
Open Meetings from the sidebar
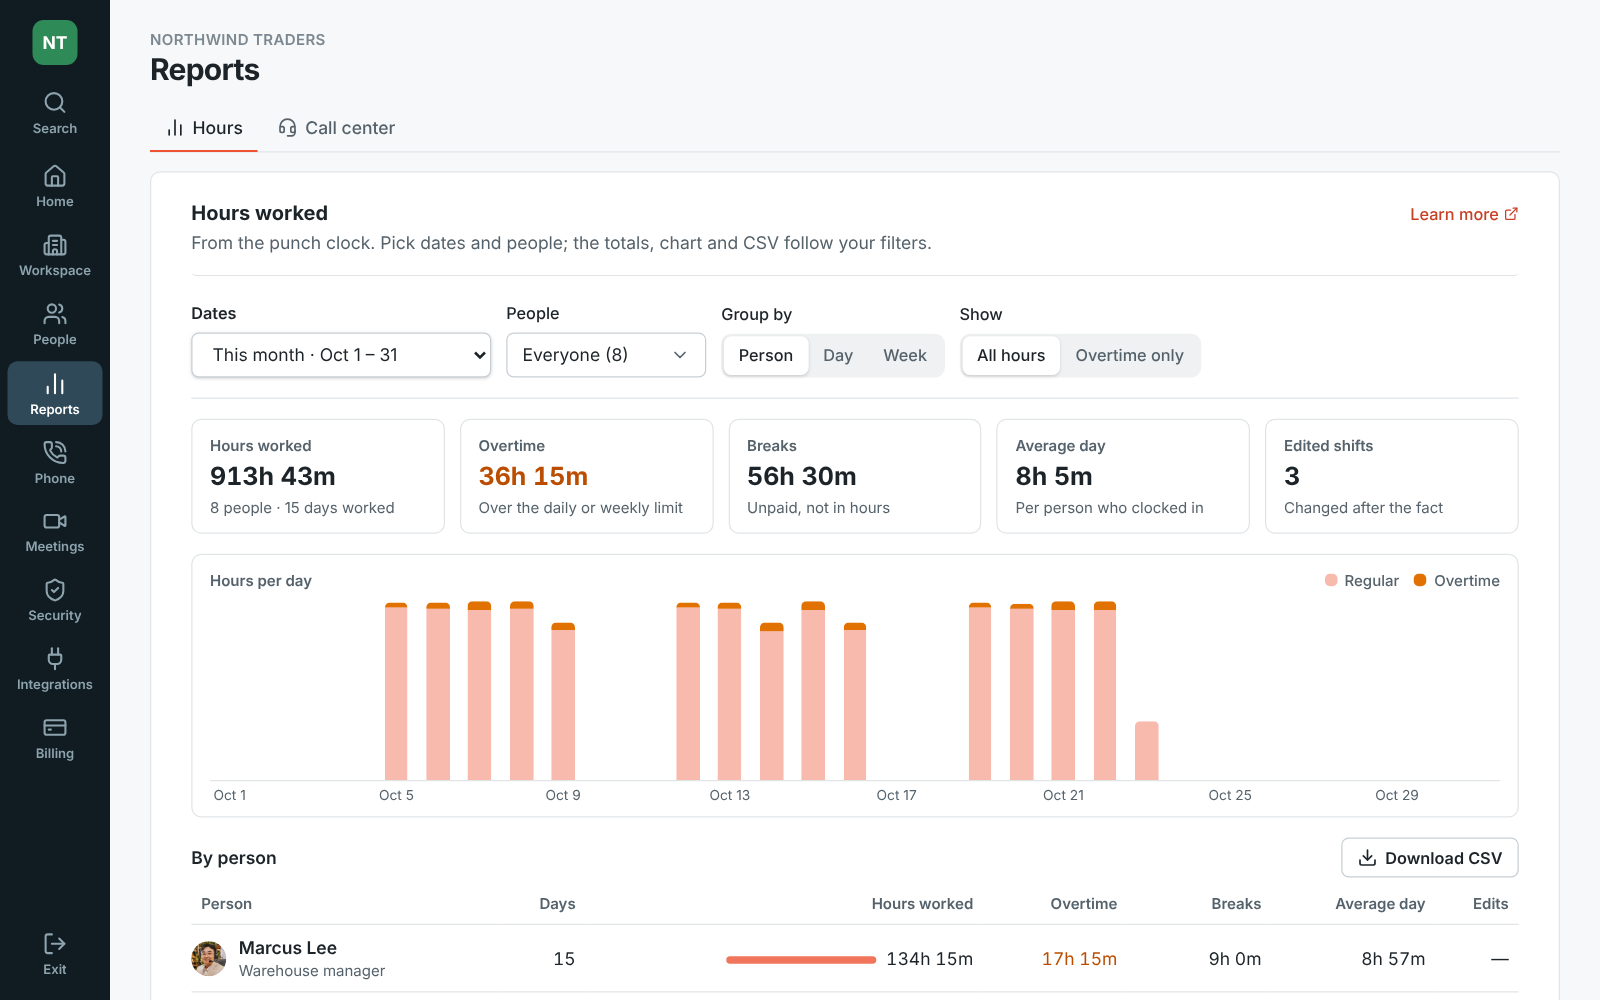55,532
